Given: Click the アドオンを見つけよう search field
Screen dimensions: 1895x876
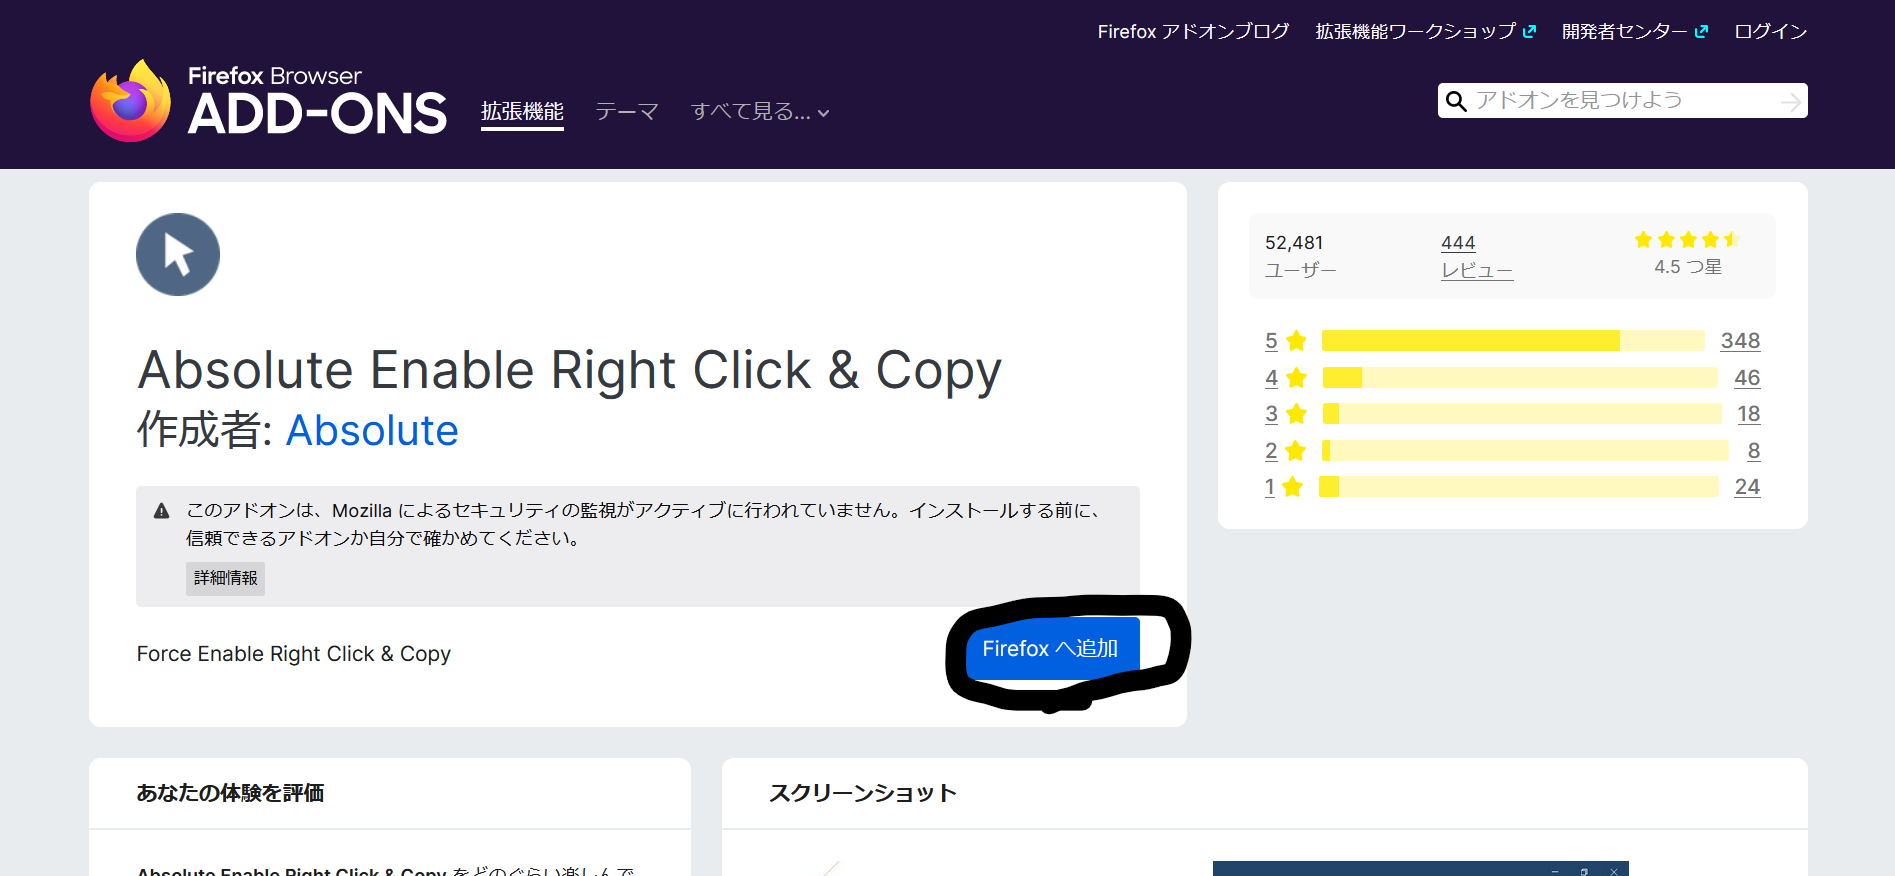Looking at the screenshot, I should click(1624, 101).
